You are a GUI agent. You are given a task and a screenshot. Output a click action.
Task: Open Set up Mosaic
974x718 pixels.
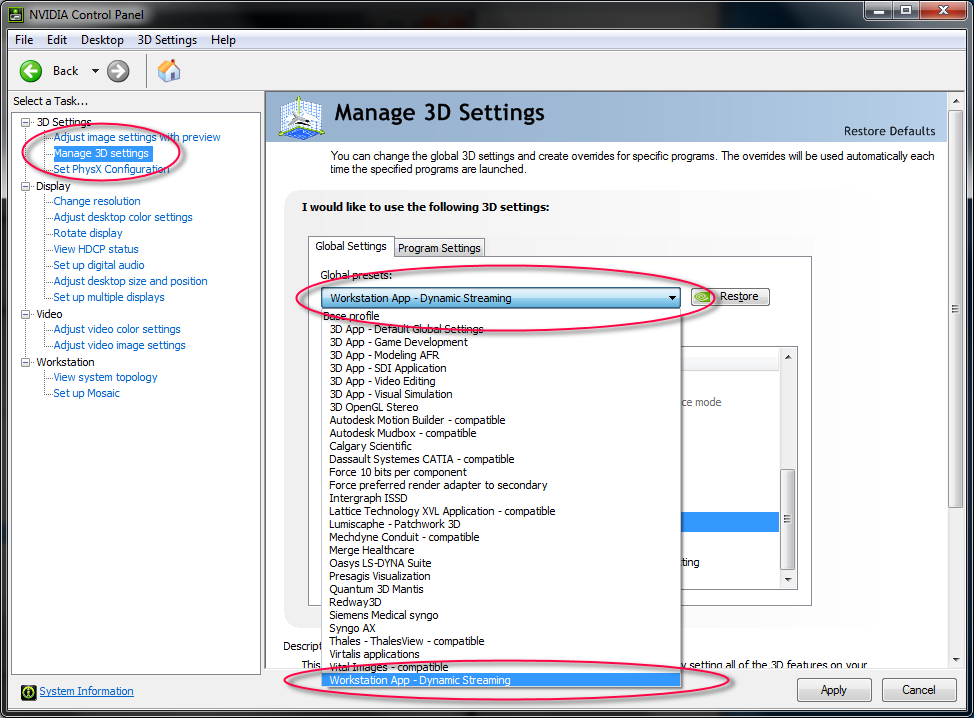tap(86, 393)
